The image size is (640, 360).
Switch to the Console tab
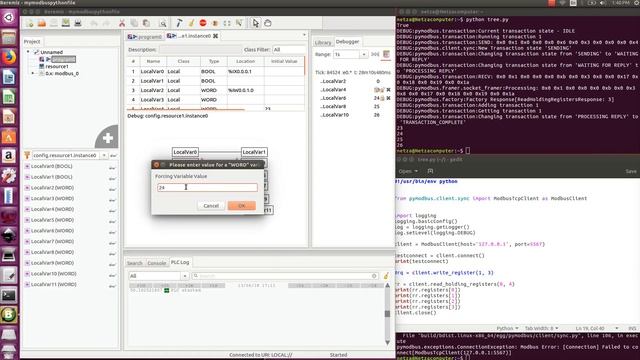(x=157, y=263)
